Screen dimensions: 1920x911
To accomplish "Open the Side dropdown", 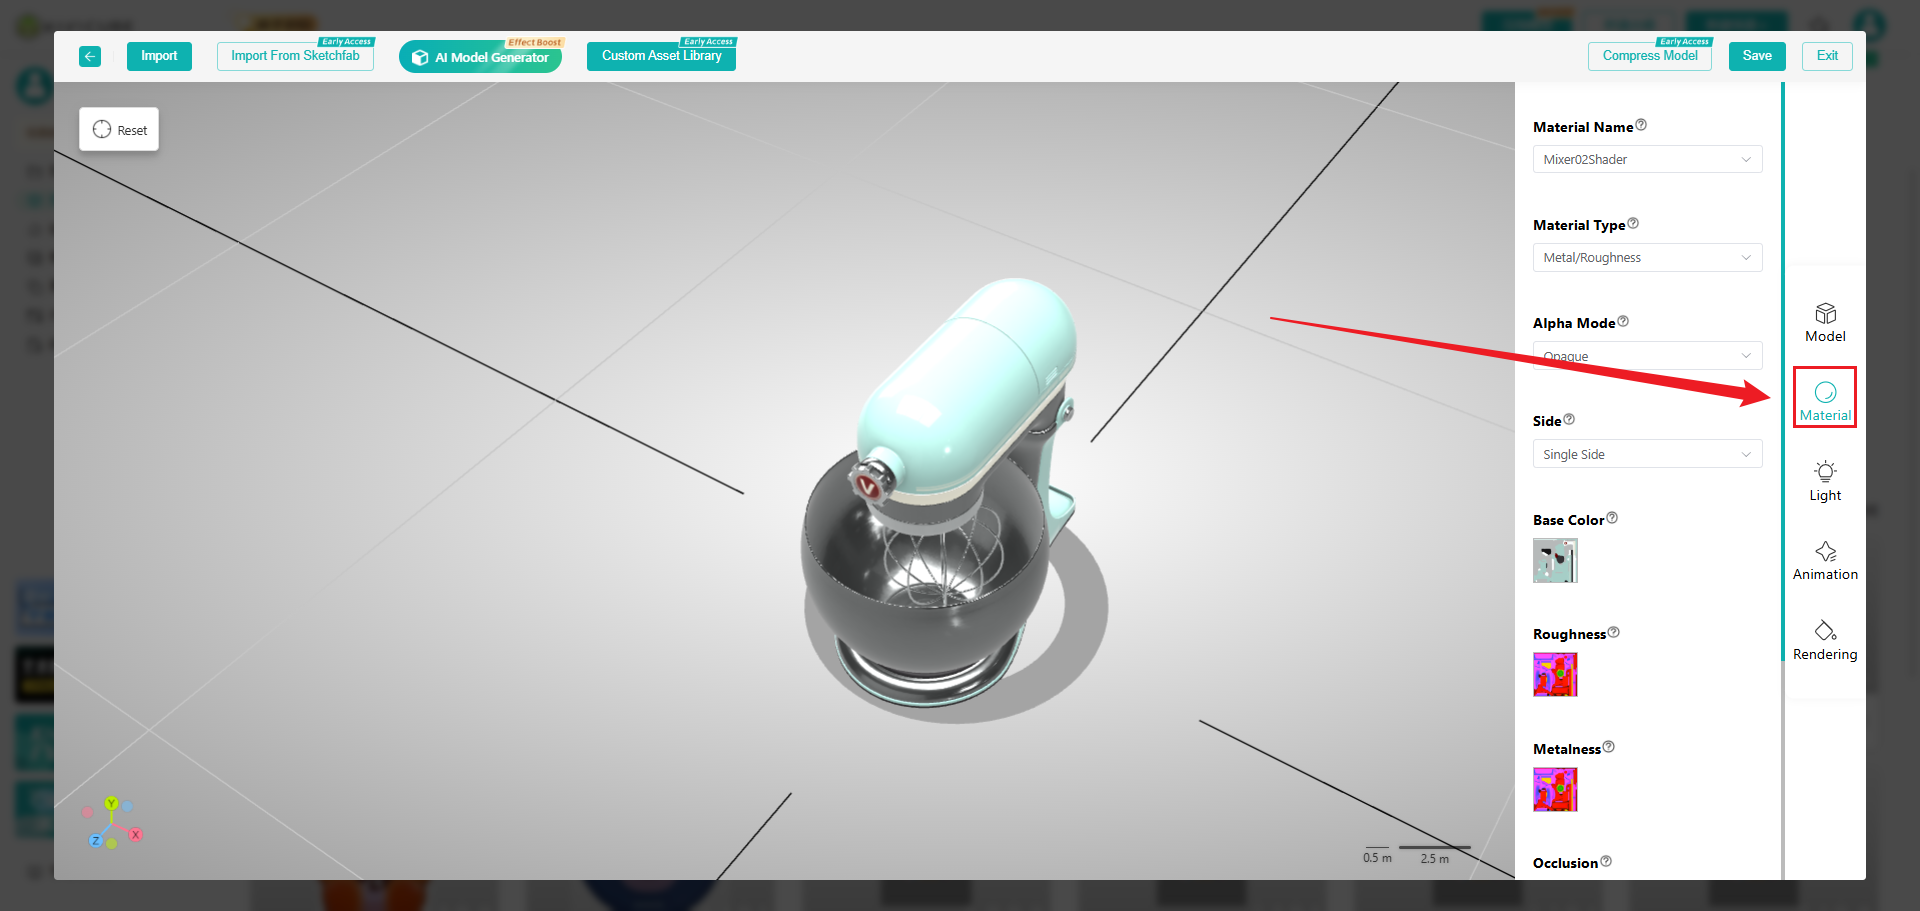I will pyautogui.click(x=1647, y=455).
